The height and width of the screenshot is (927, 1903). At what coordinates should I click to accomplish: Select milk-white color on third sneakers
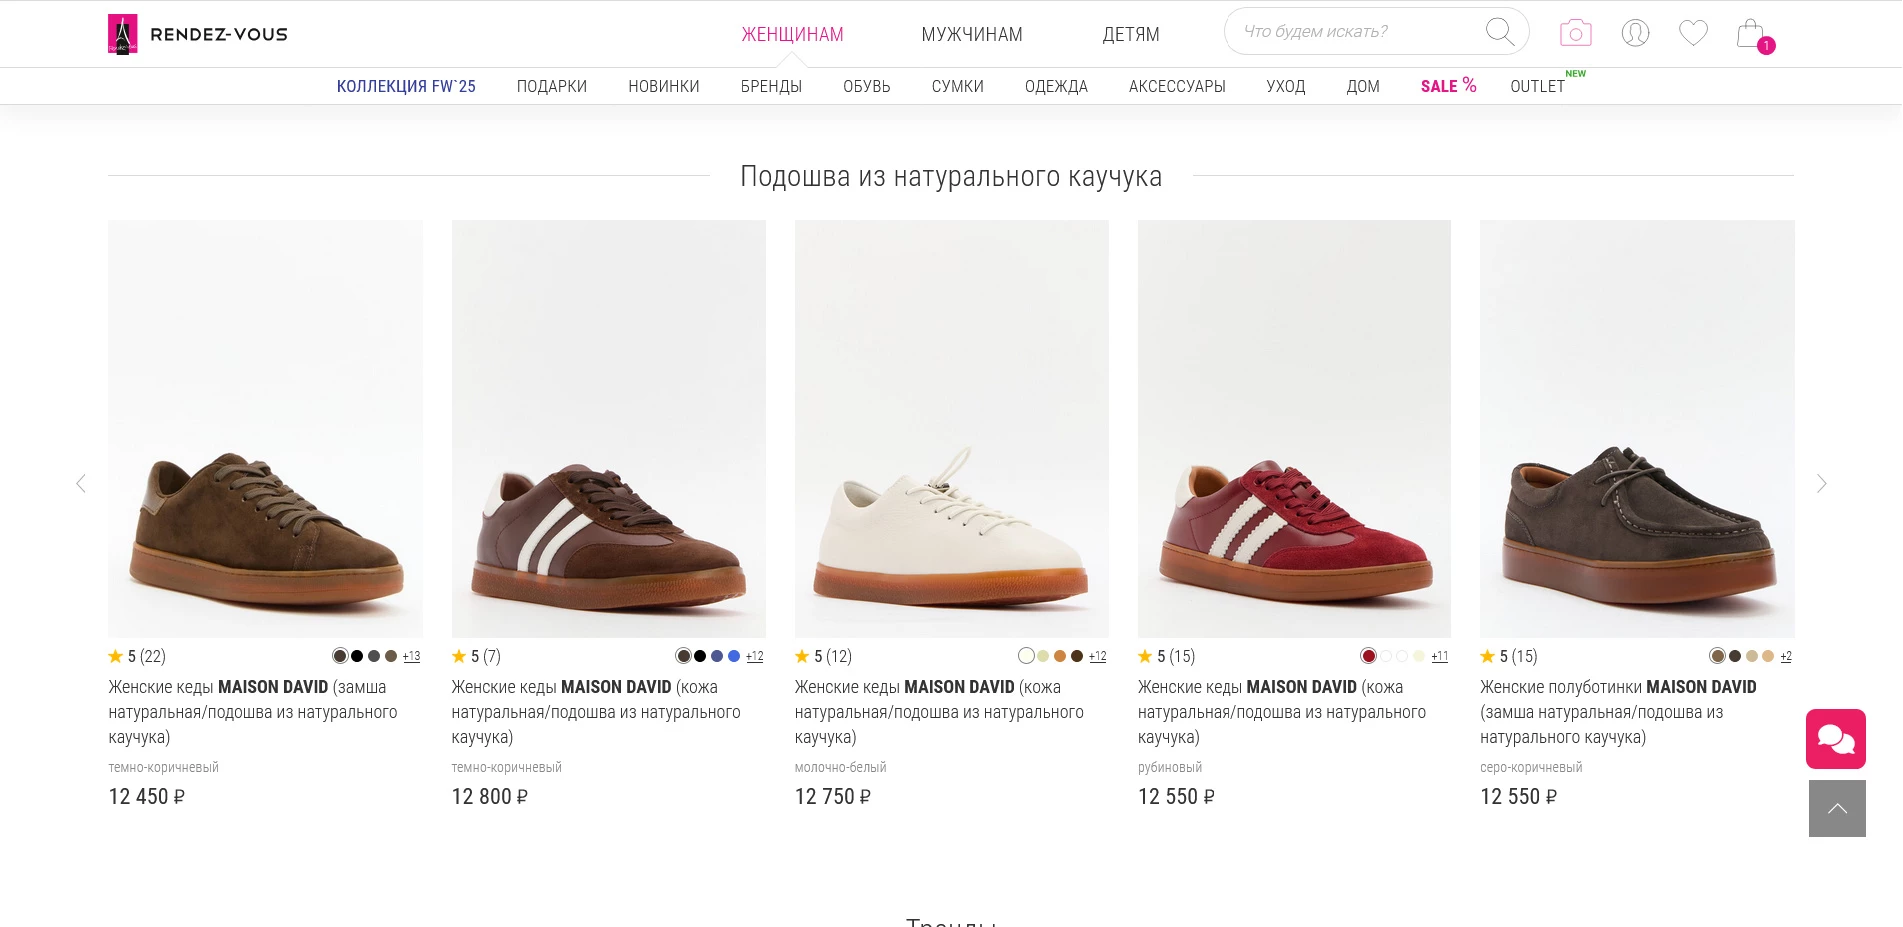(1026, 656)
